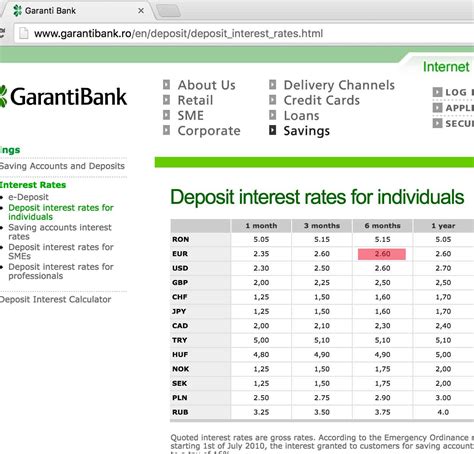This screenshot has width=474, height=454.
Task: Click the 1 month column header
Action: [261, 226]
